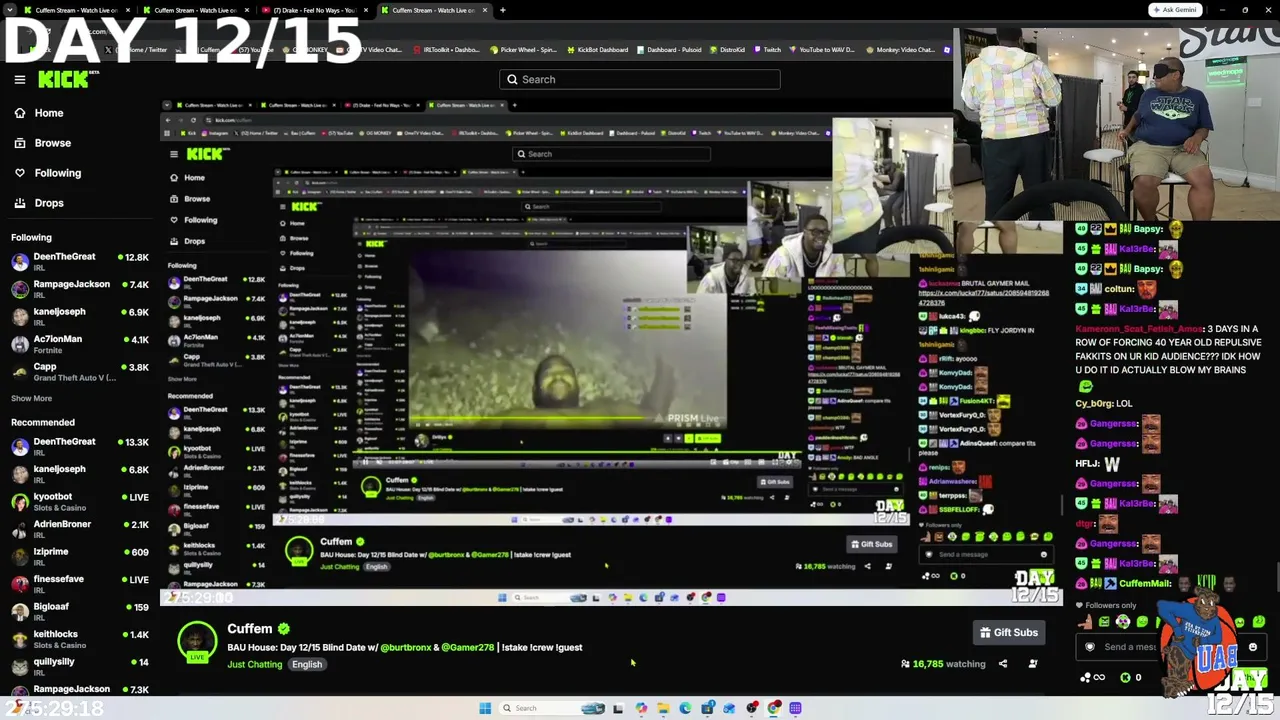Open Picker Wheel bookmark
1280x720 pixels.
coord(526,50)
